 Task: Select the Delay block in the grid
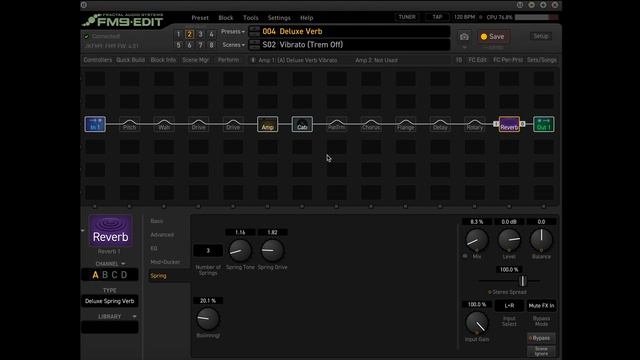[x=440, y=124]
